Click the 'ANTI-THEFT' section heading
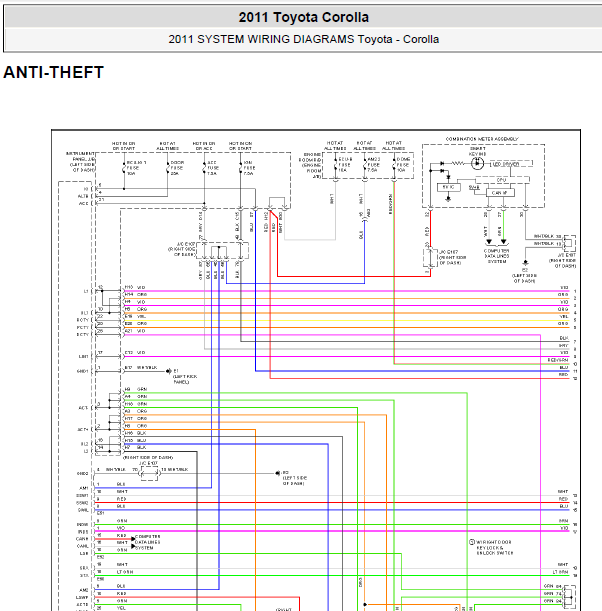602x611 pixels. pos(54,72)
